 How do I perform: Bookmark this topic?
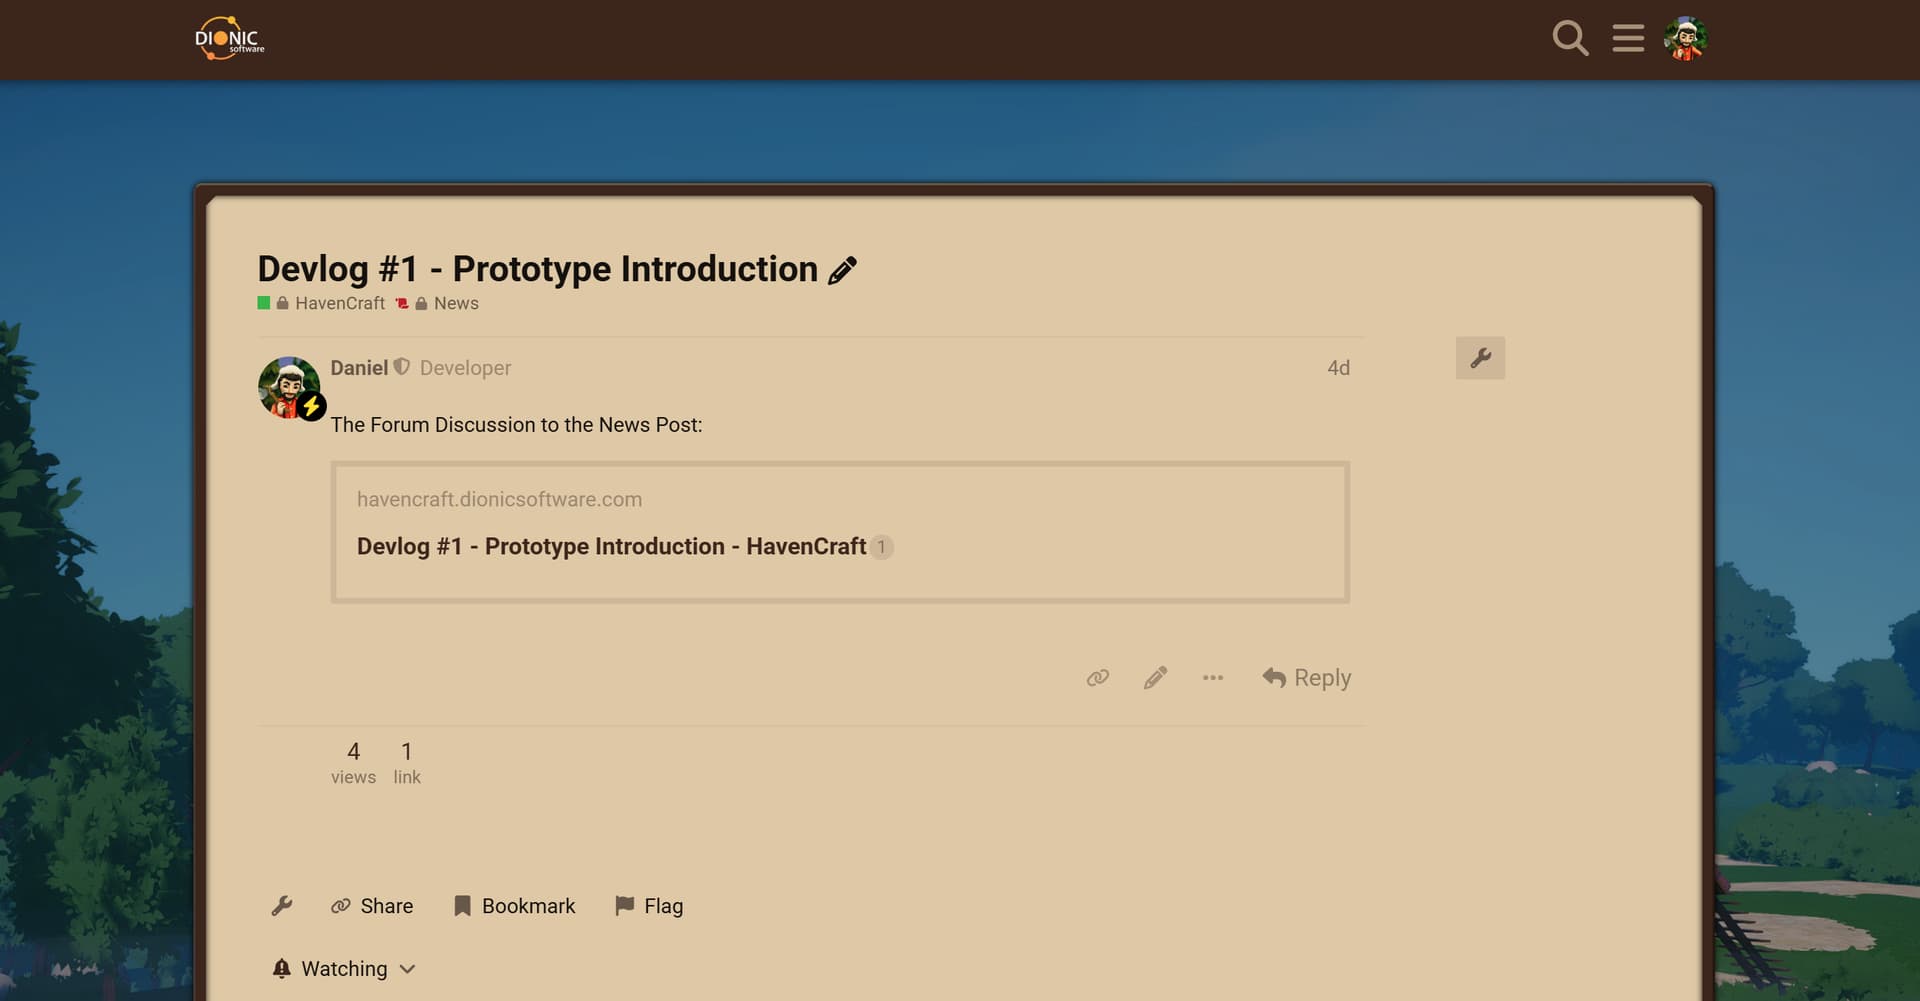515,906
